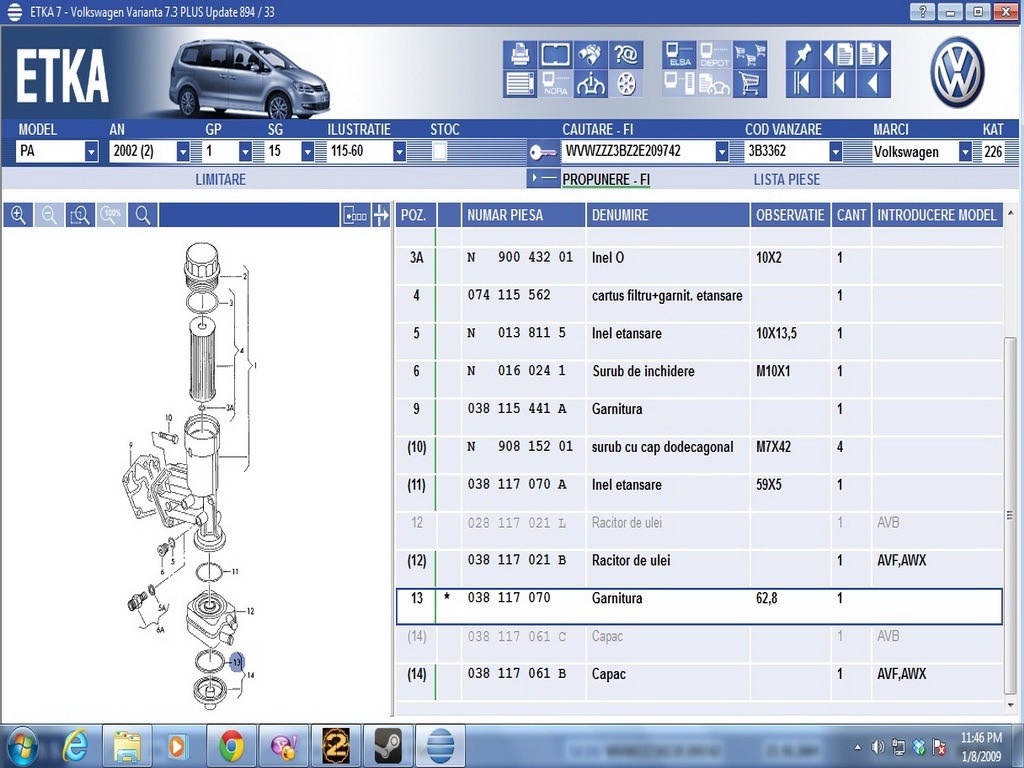Viewport: 1024px width, 768px height.
Task: Toggle the STOC checkbox
Action: point(440,152)
